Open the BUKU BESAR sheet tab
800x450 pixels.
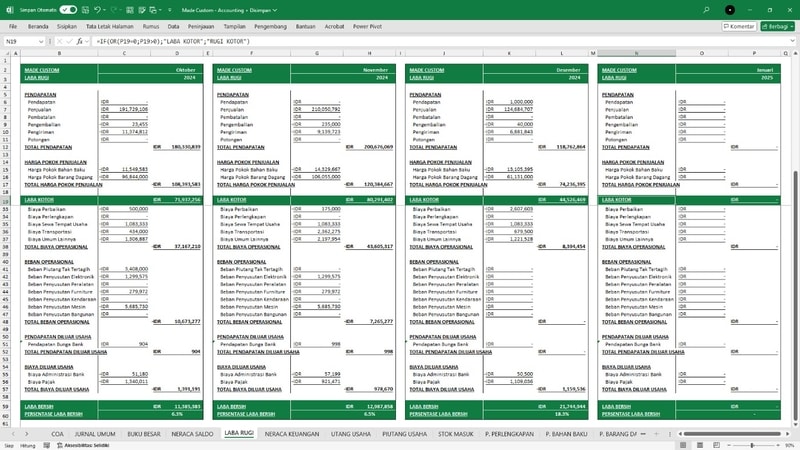pyautogui.click(x=143, y=434)
